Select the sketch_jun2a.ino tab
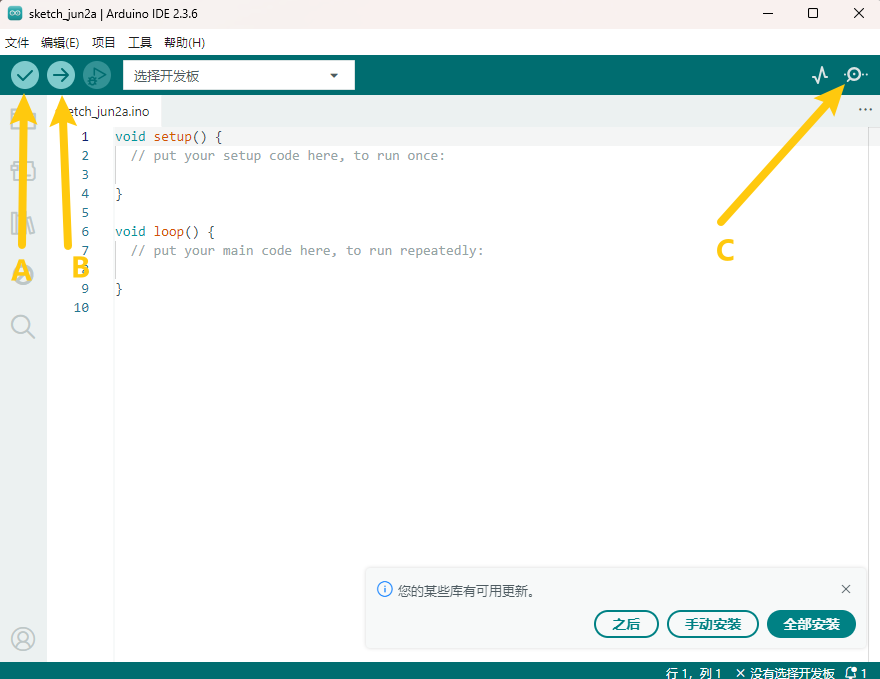 pyautogui.click(x=104, y=111)
